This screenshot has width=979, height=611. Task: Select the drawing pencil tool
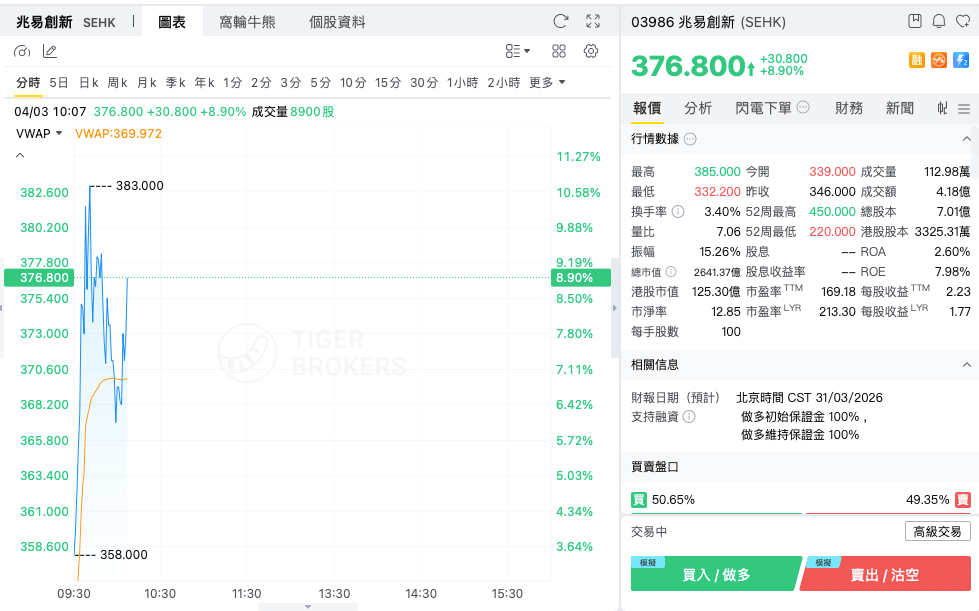pos(50,51)
